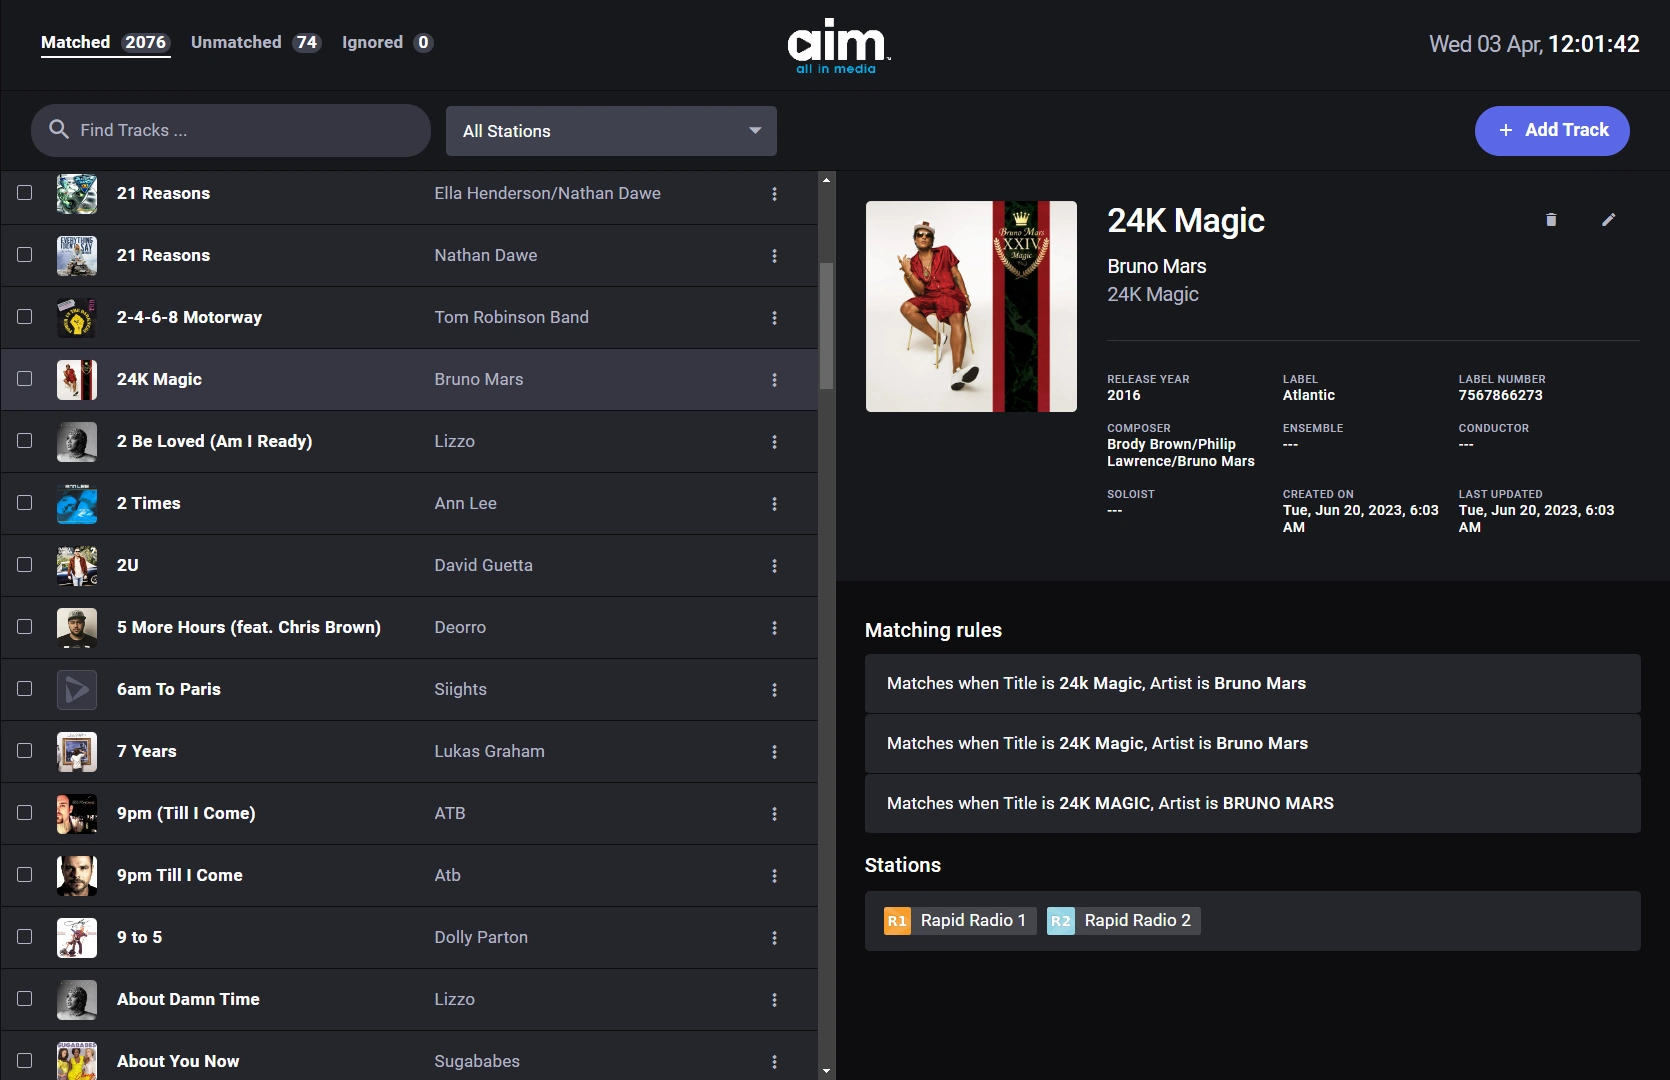Click the 'Dolly Parton' artist name
The width and height of the screenshot is (1670, 1080).
tap(481, 938)
